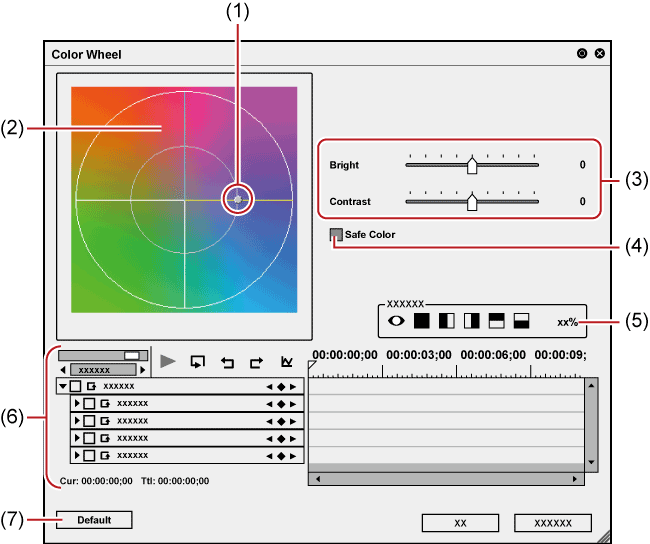Expand the last child keyframe parameter row
This screenshot has height=544, width=650.
pyautogui.click(x=78, y=456)
